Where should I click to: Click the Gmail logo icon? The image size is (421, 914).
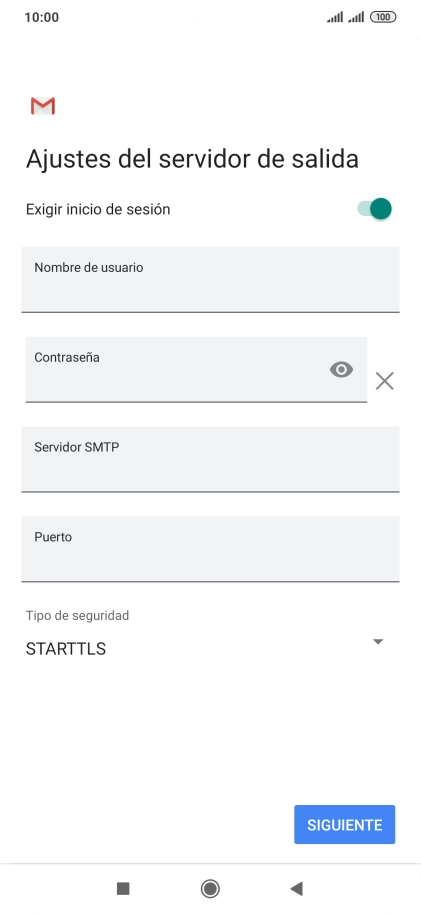pos(43,106)
